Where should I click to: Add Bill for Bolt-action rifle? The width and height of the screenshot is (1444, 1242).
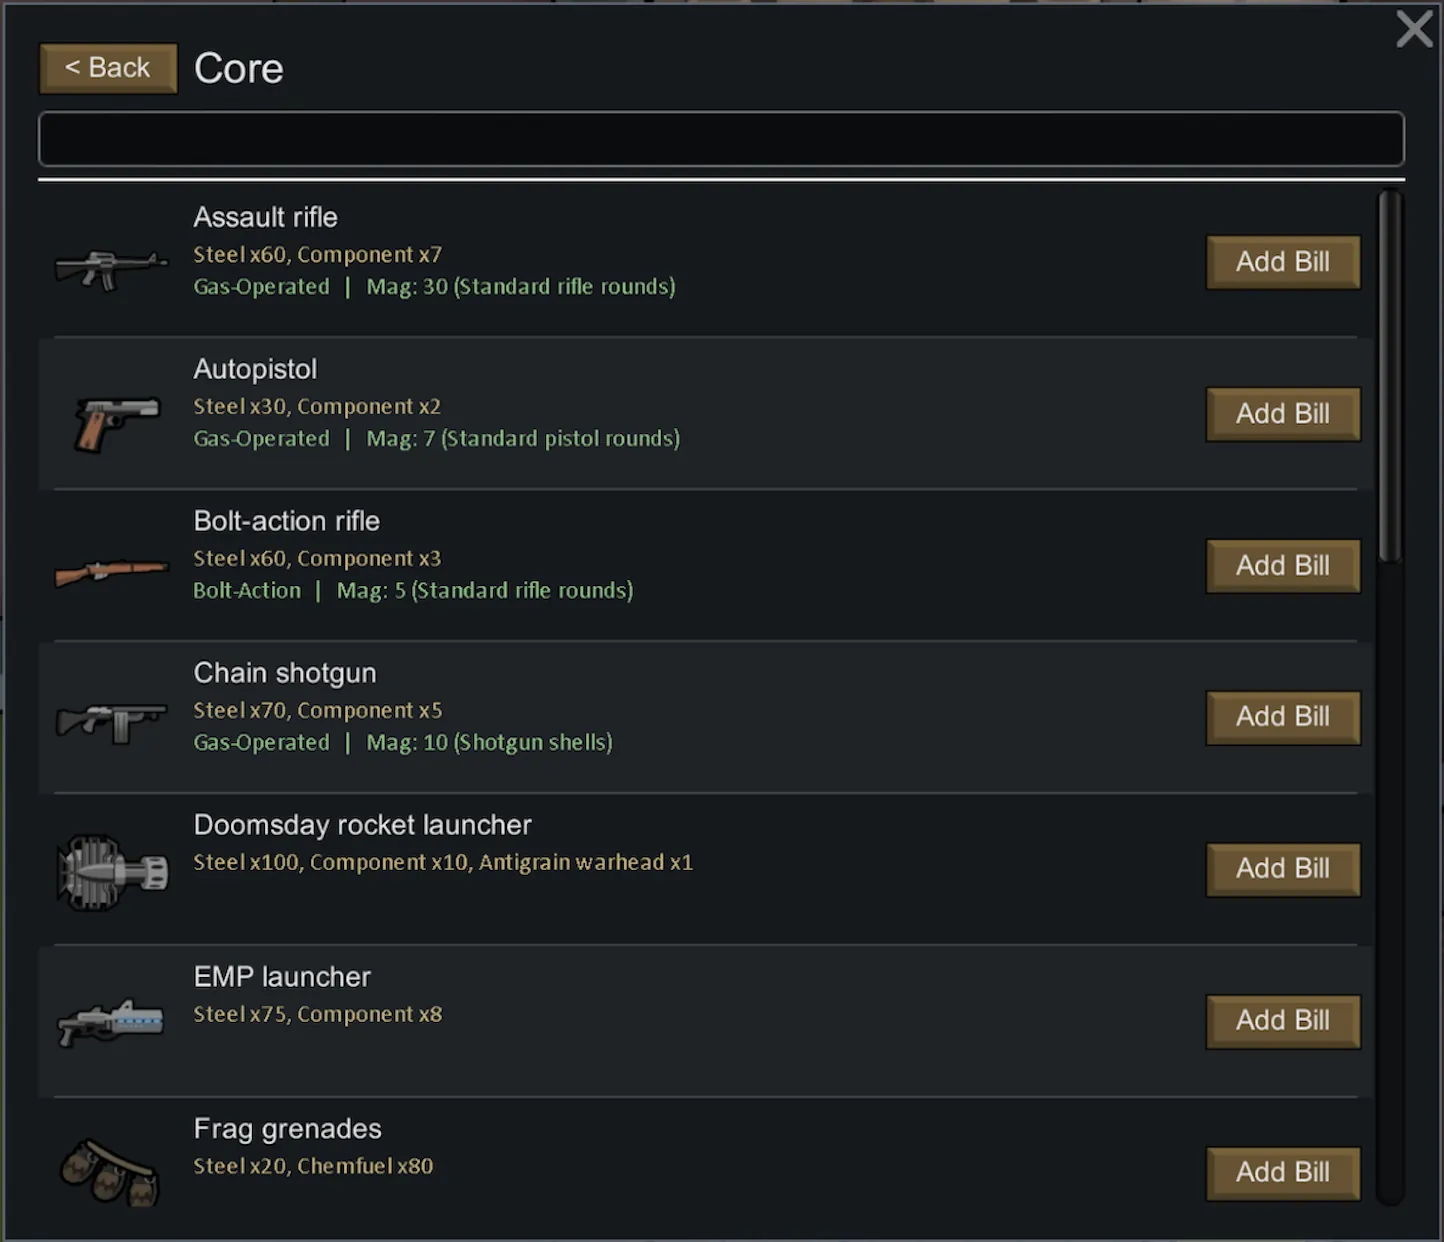[x=1282, y=566]
